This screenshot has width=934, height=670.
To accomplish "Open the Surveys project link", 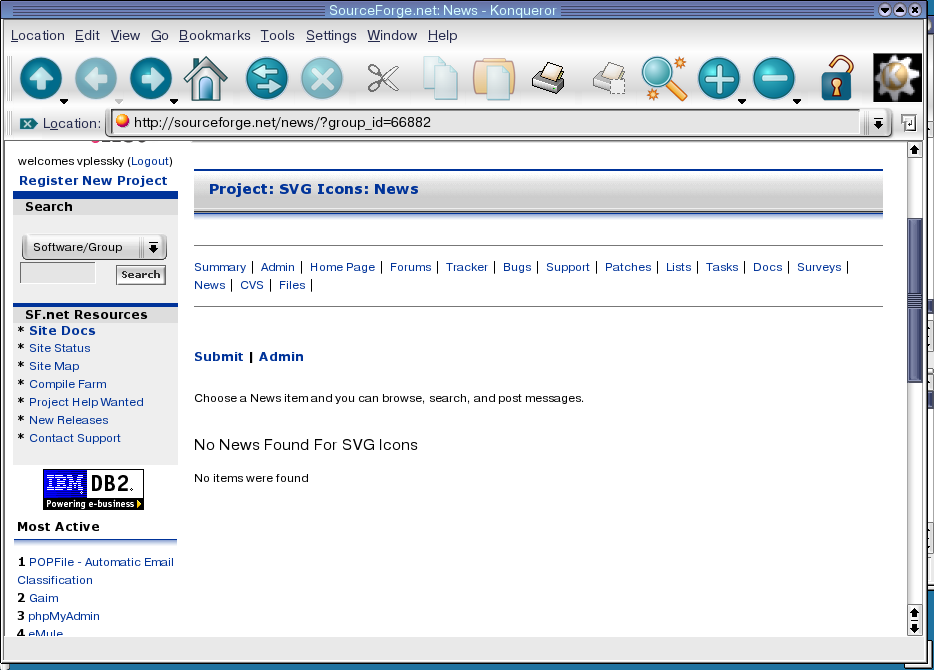I will click(x=819, y=267).
